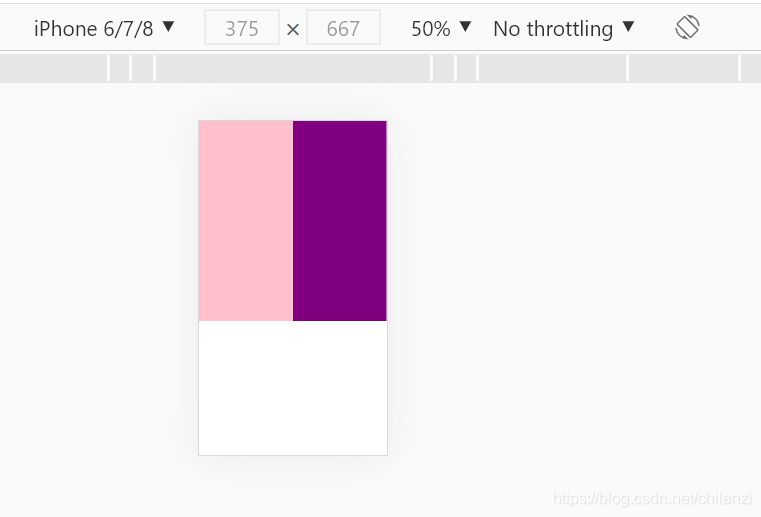This screenshot has height=517, width=761.
Task: Select the 375 width input field
Action: coord(242,28)
